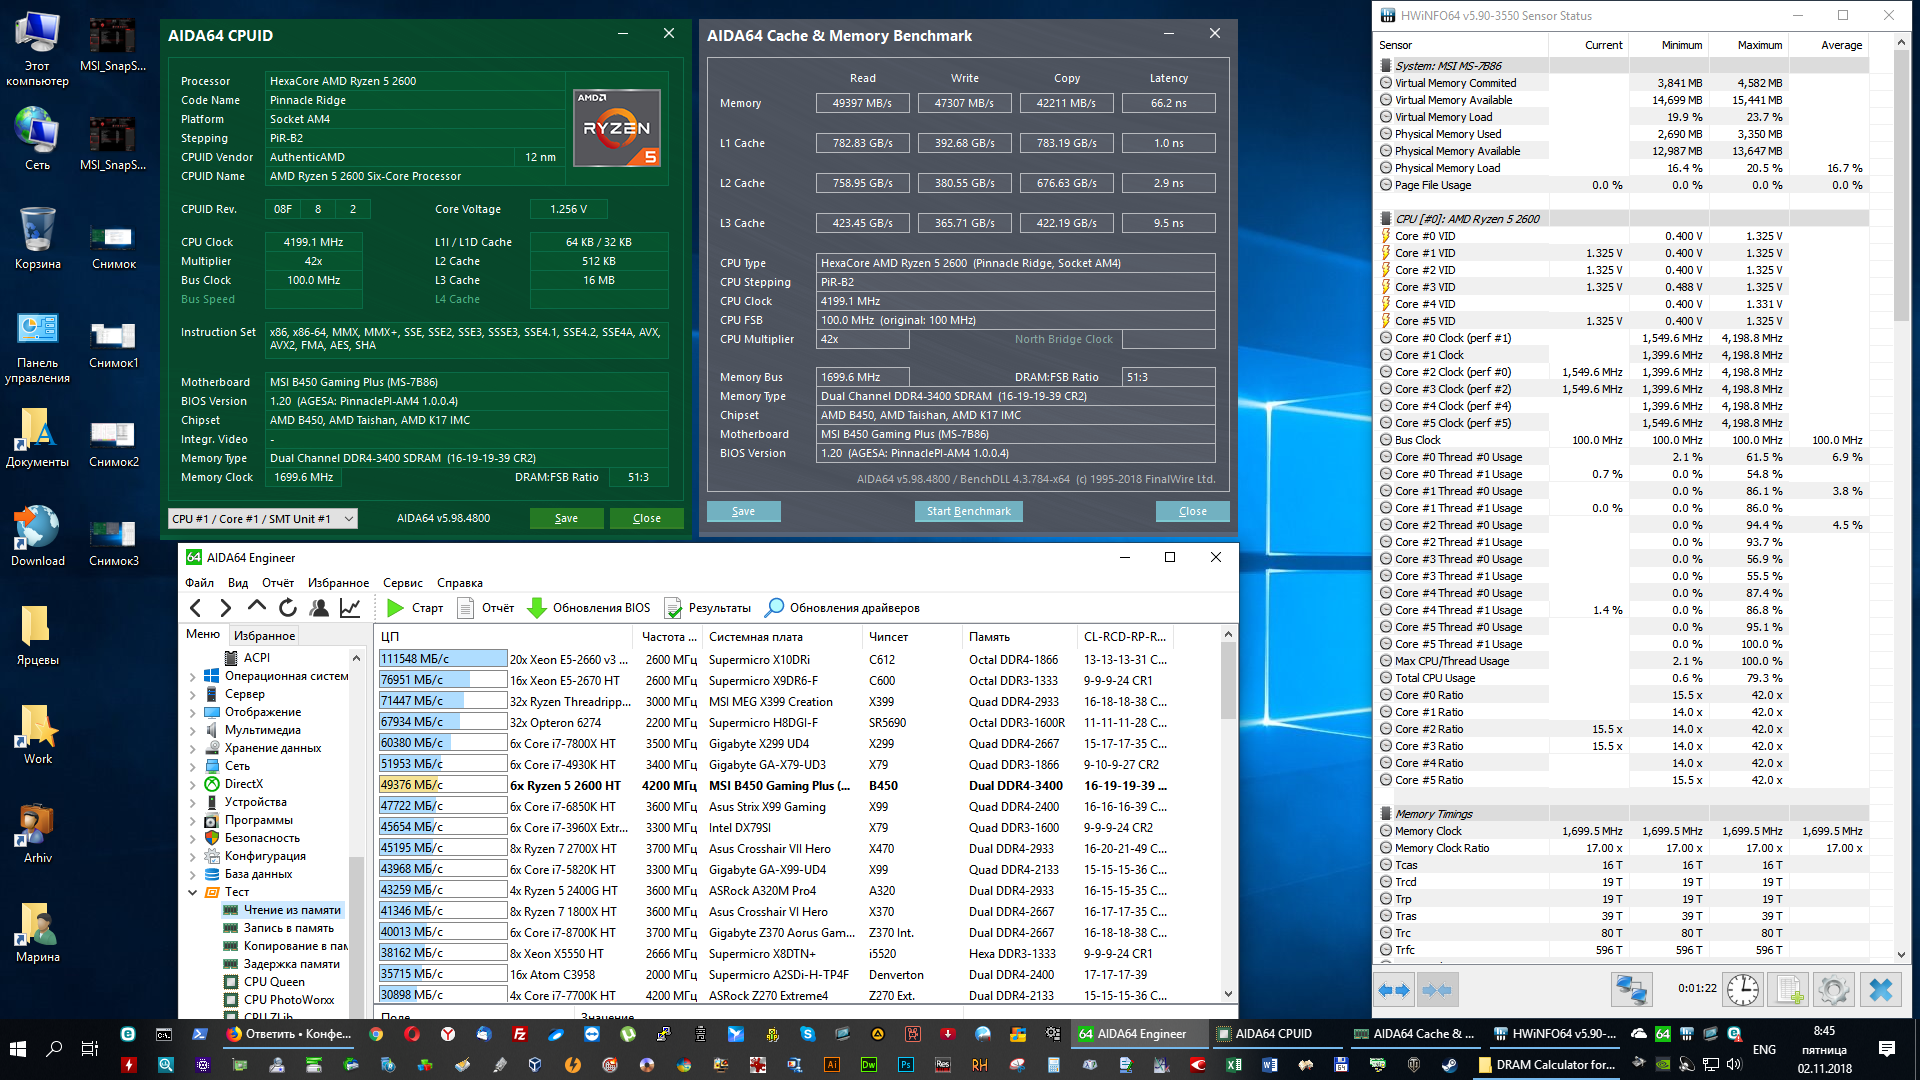Switch to the Избранное tab
The height and width of the screenshot is (1080, 1920).
click(264, 635)
